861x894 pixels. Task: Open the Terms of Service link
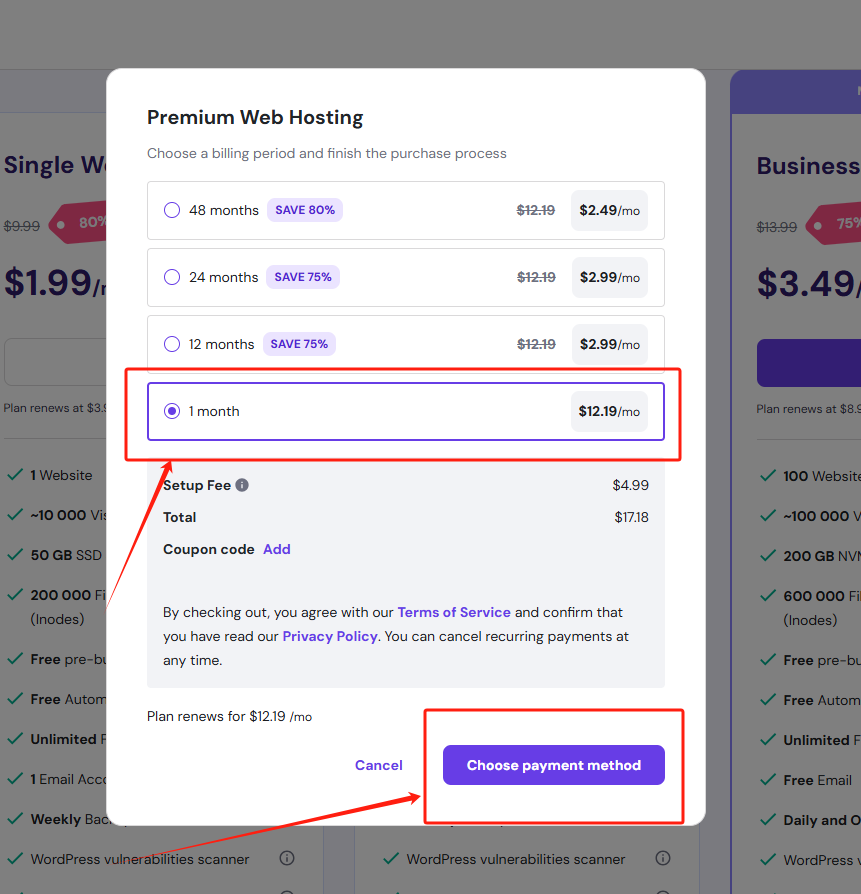(x=454, y=612)
